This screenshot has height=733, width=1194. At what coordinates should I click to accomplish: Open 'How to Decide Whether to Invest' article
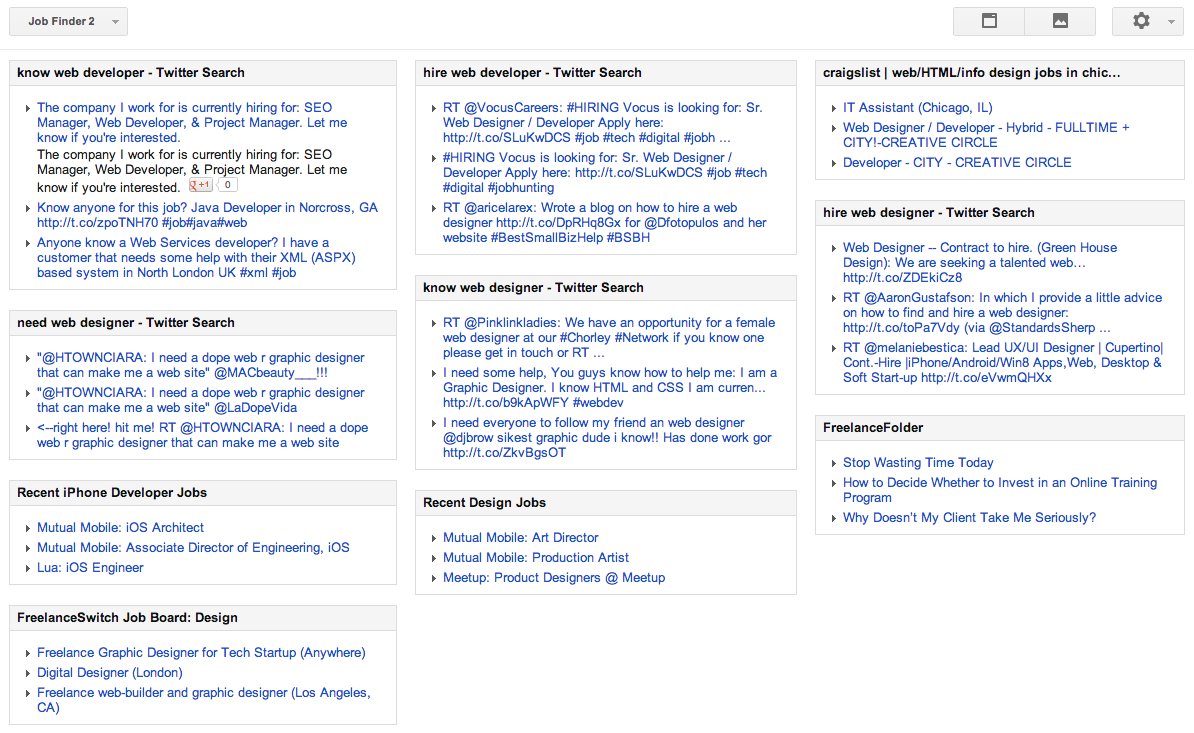click(1000, 489)
